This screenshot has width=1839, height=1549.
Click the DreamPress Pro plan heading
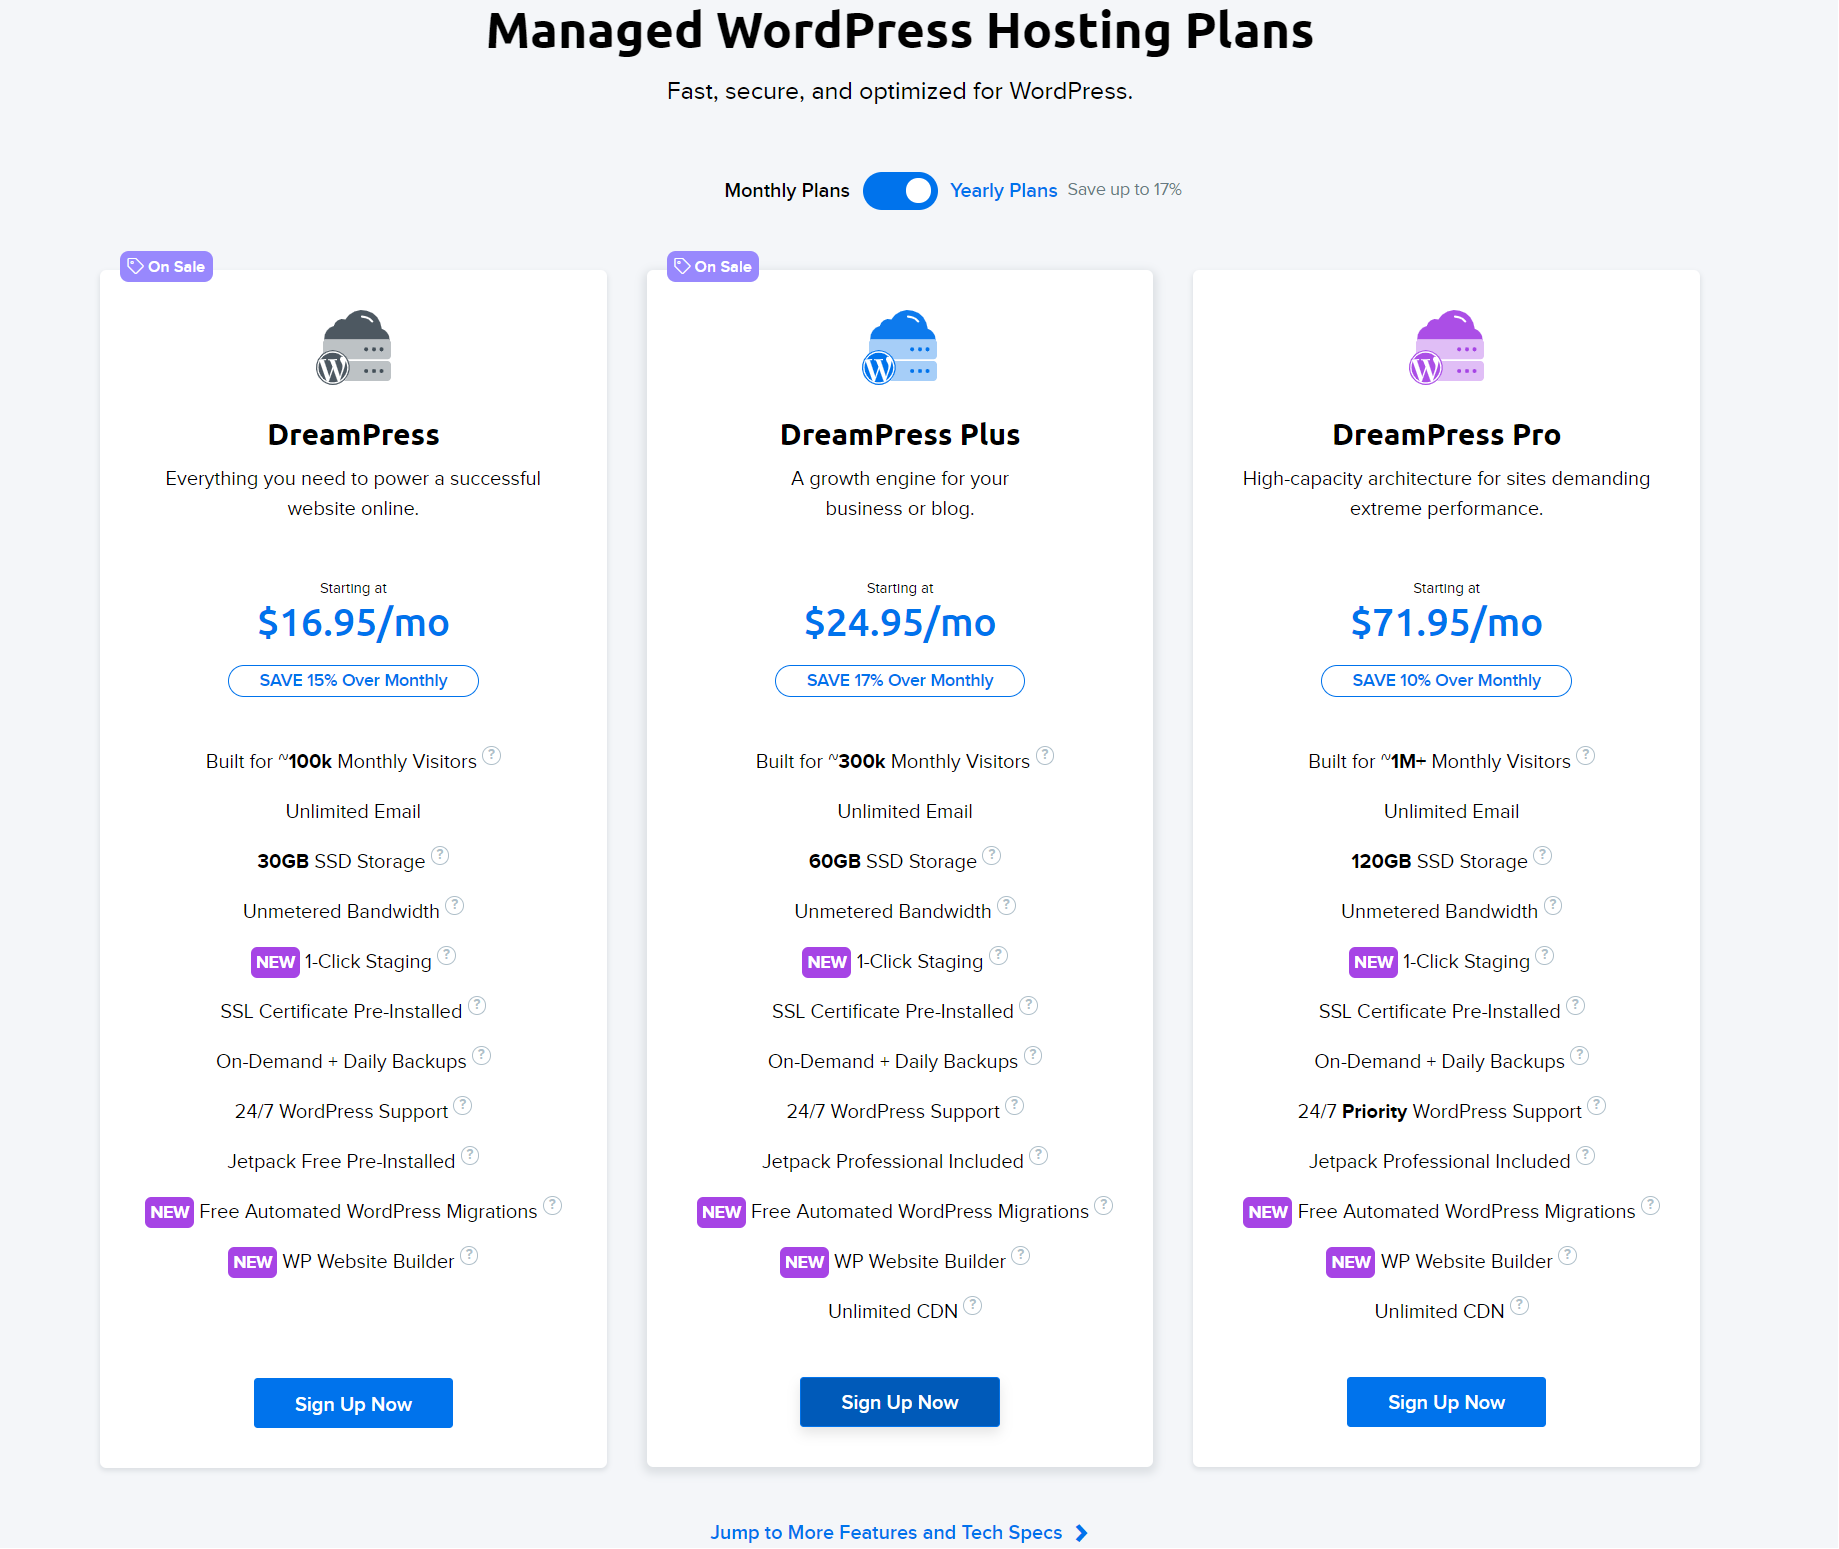pos(1446,435)
